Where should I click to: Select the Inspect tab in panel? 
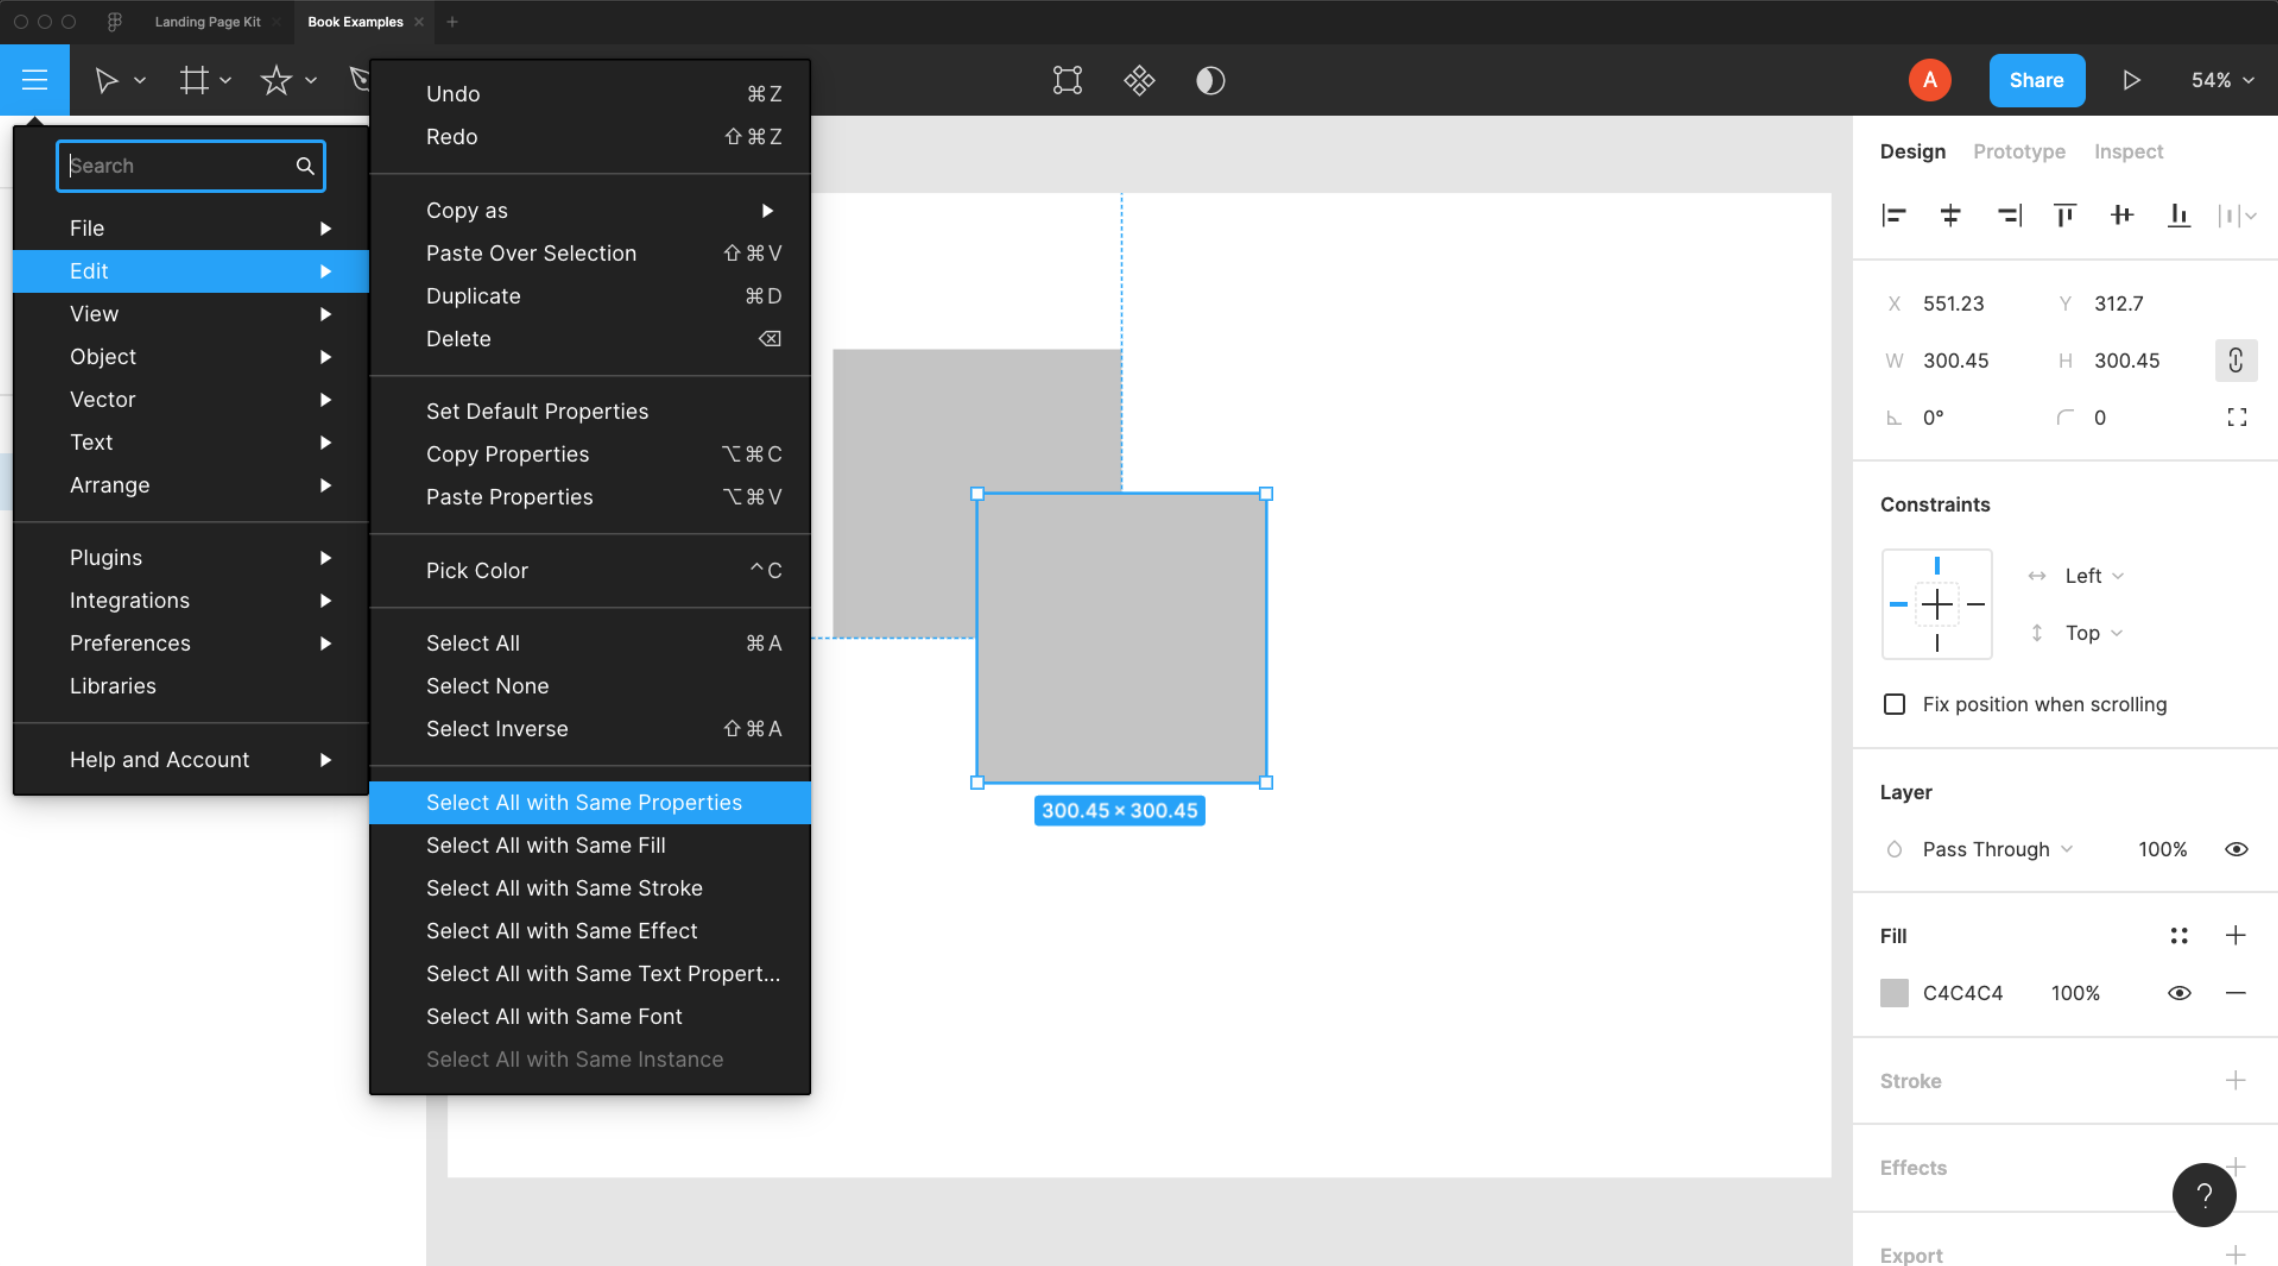click(x=2128, y=151)
